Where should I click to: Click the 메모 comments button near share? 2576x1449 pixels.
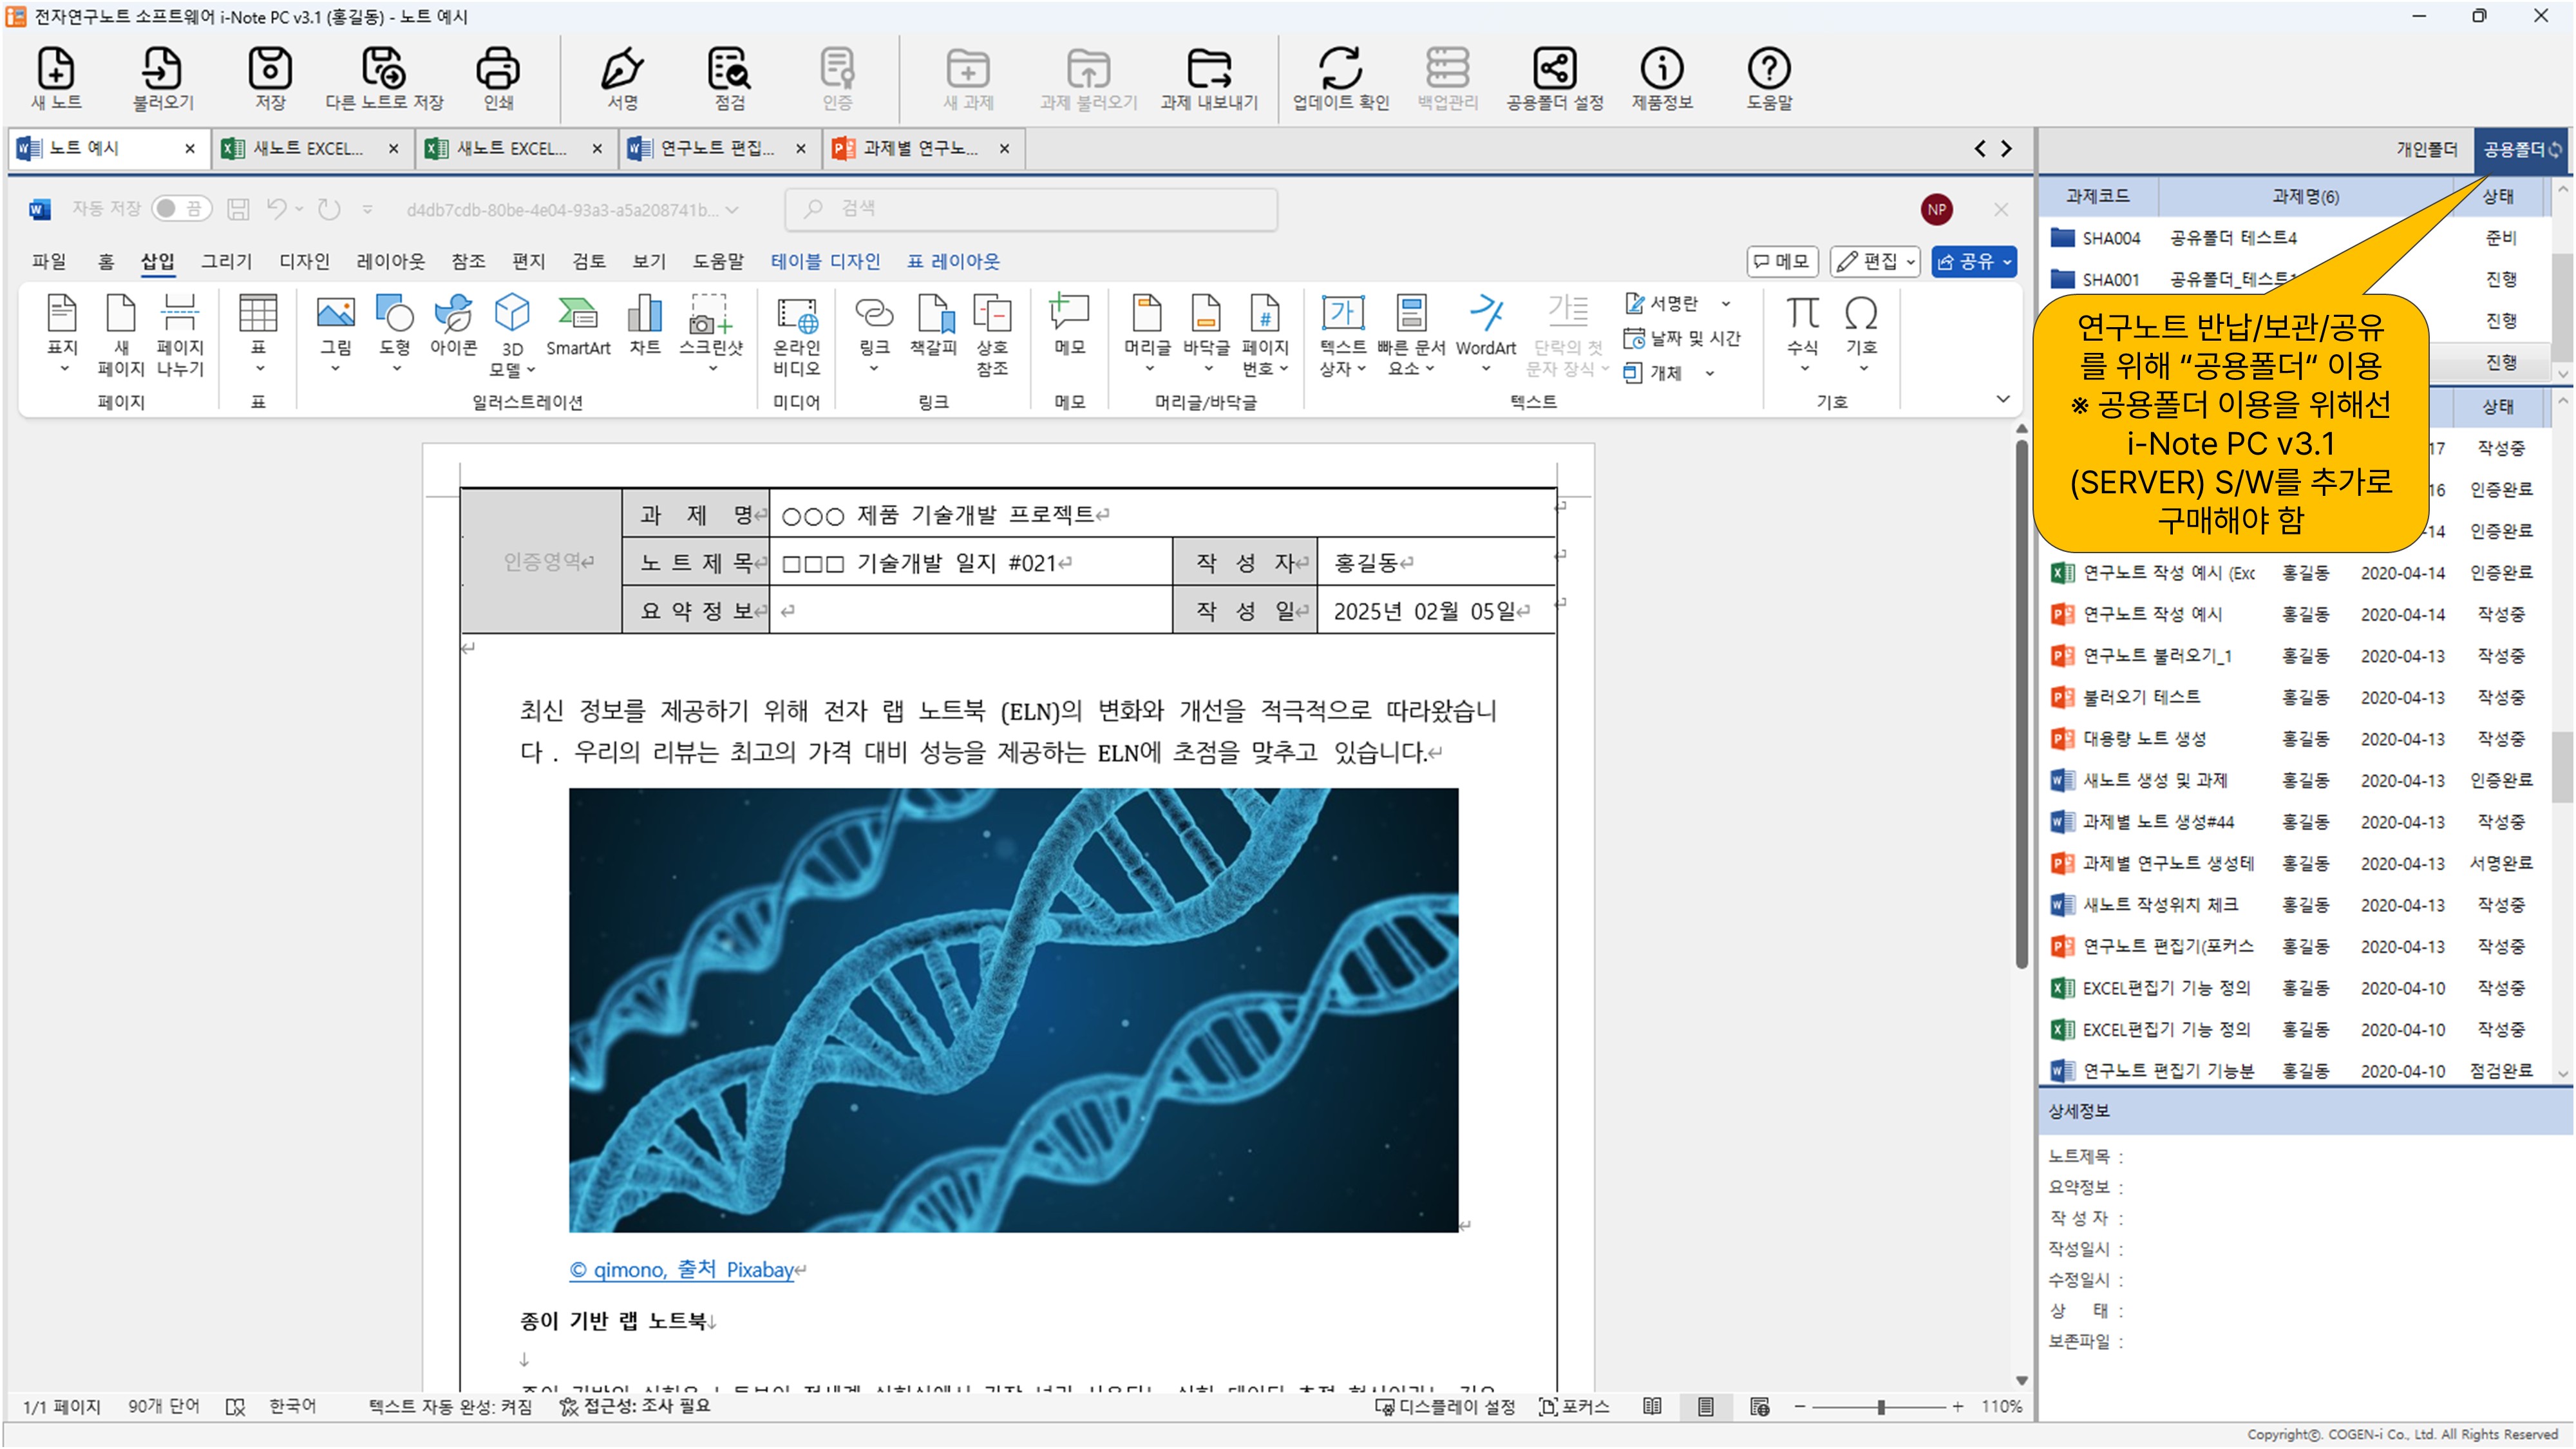[x=1782, y=261]
